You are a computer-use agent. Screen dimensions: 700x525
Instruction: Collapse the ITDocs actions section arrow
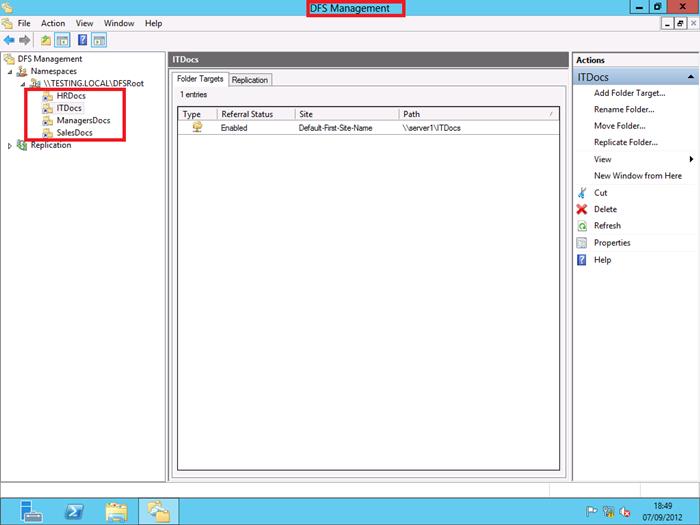coord(691,77)
